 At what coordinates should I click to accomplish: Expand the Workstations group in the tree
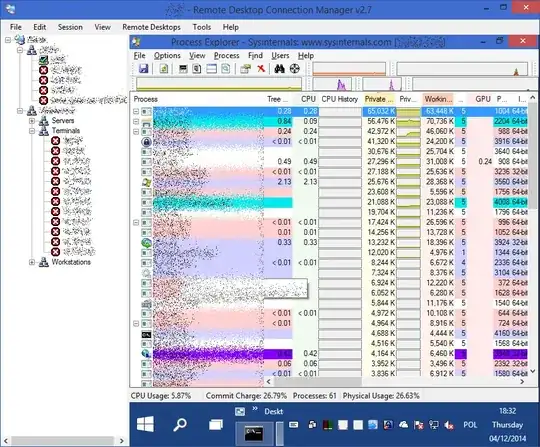tap(32, 262)
